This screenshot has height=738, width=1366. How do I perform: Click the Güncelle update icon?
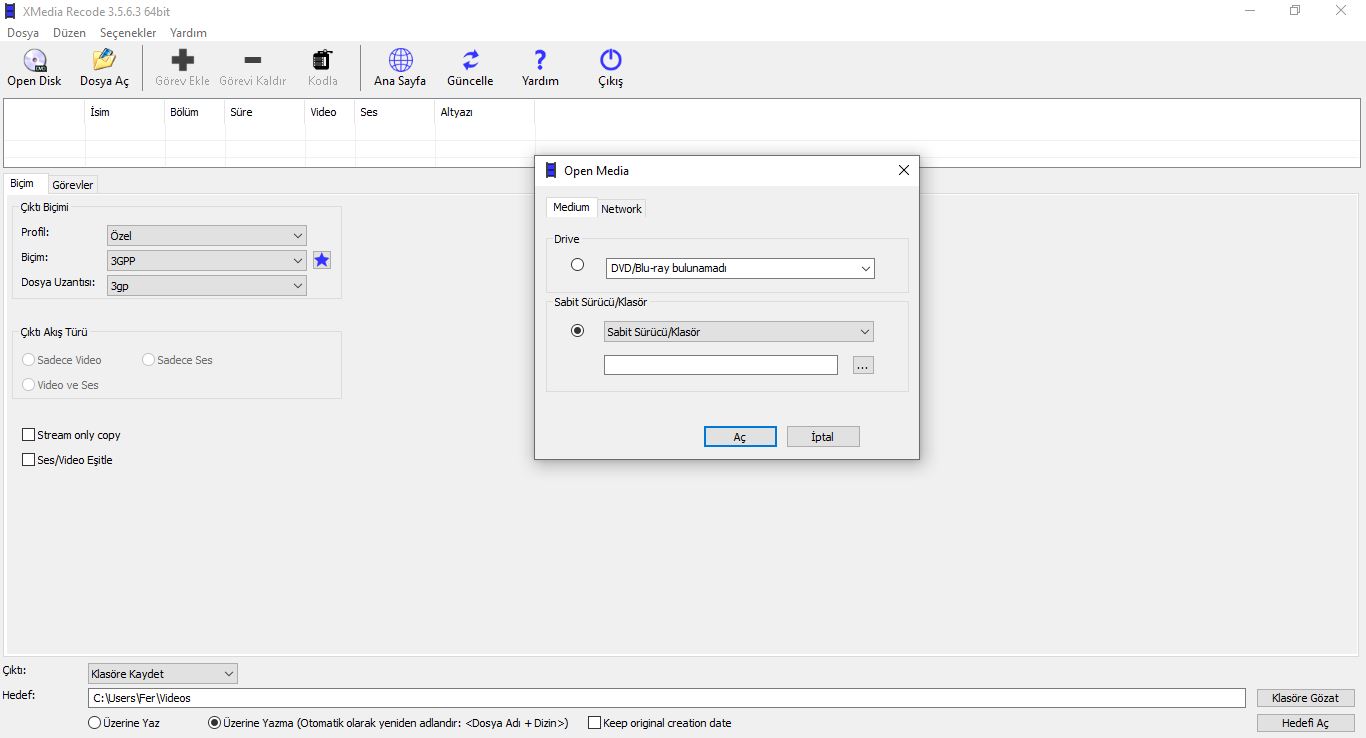470,61
